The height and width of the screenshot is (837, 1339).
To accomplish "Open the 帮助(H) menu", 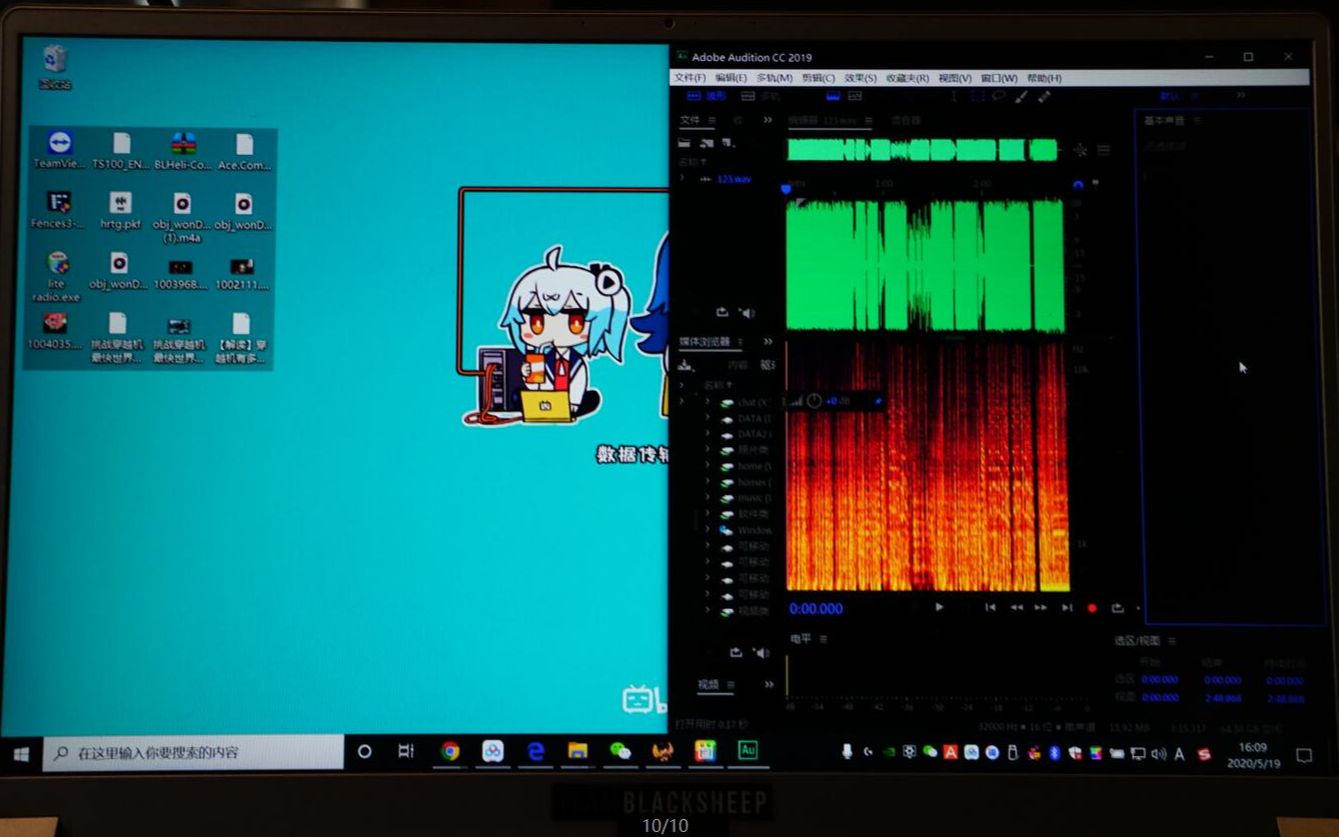I will [1045, 78].
